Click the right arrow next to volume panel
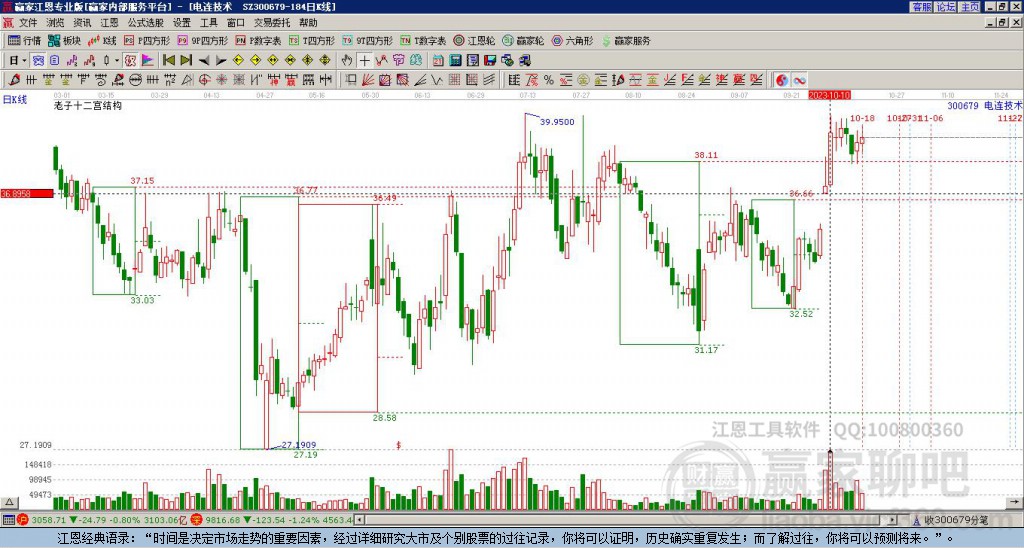1024x548 pixels. (1014, 502)
